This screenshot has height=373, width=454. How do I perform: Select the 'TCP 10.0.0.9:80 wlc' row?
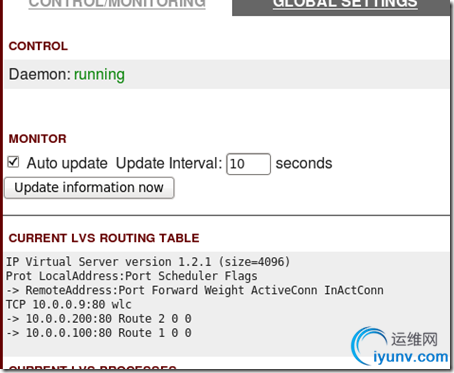69,304
